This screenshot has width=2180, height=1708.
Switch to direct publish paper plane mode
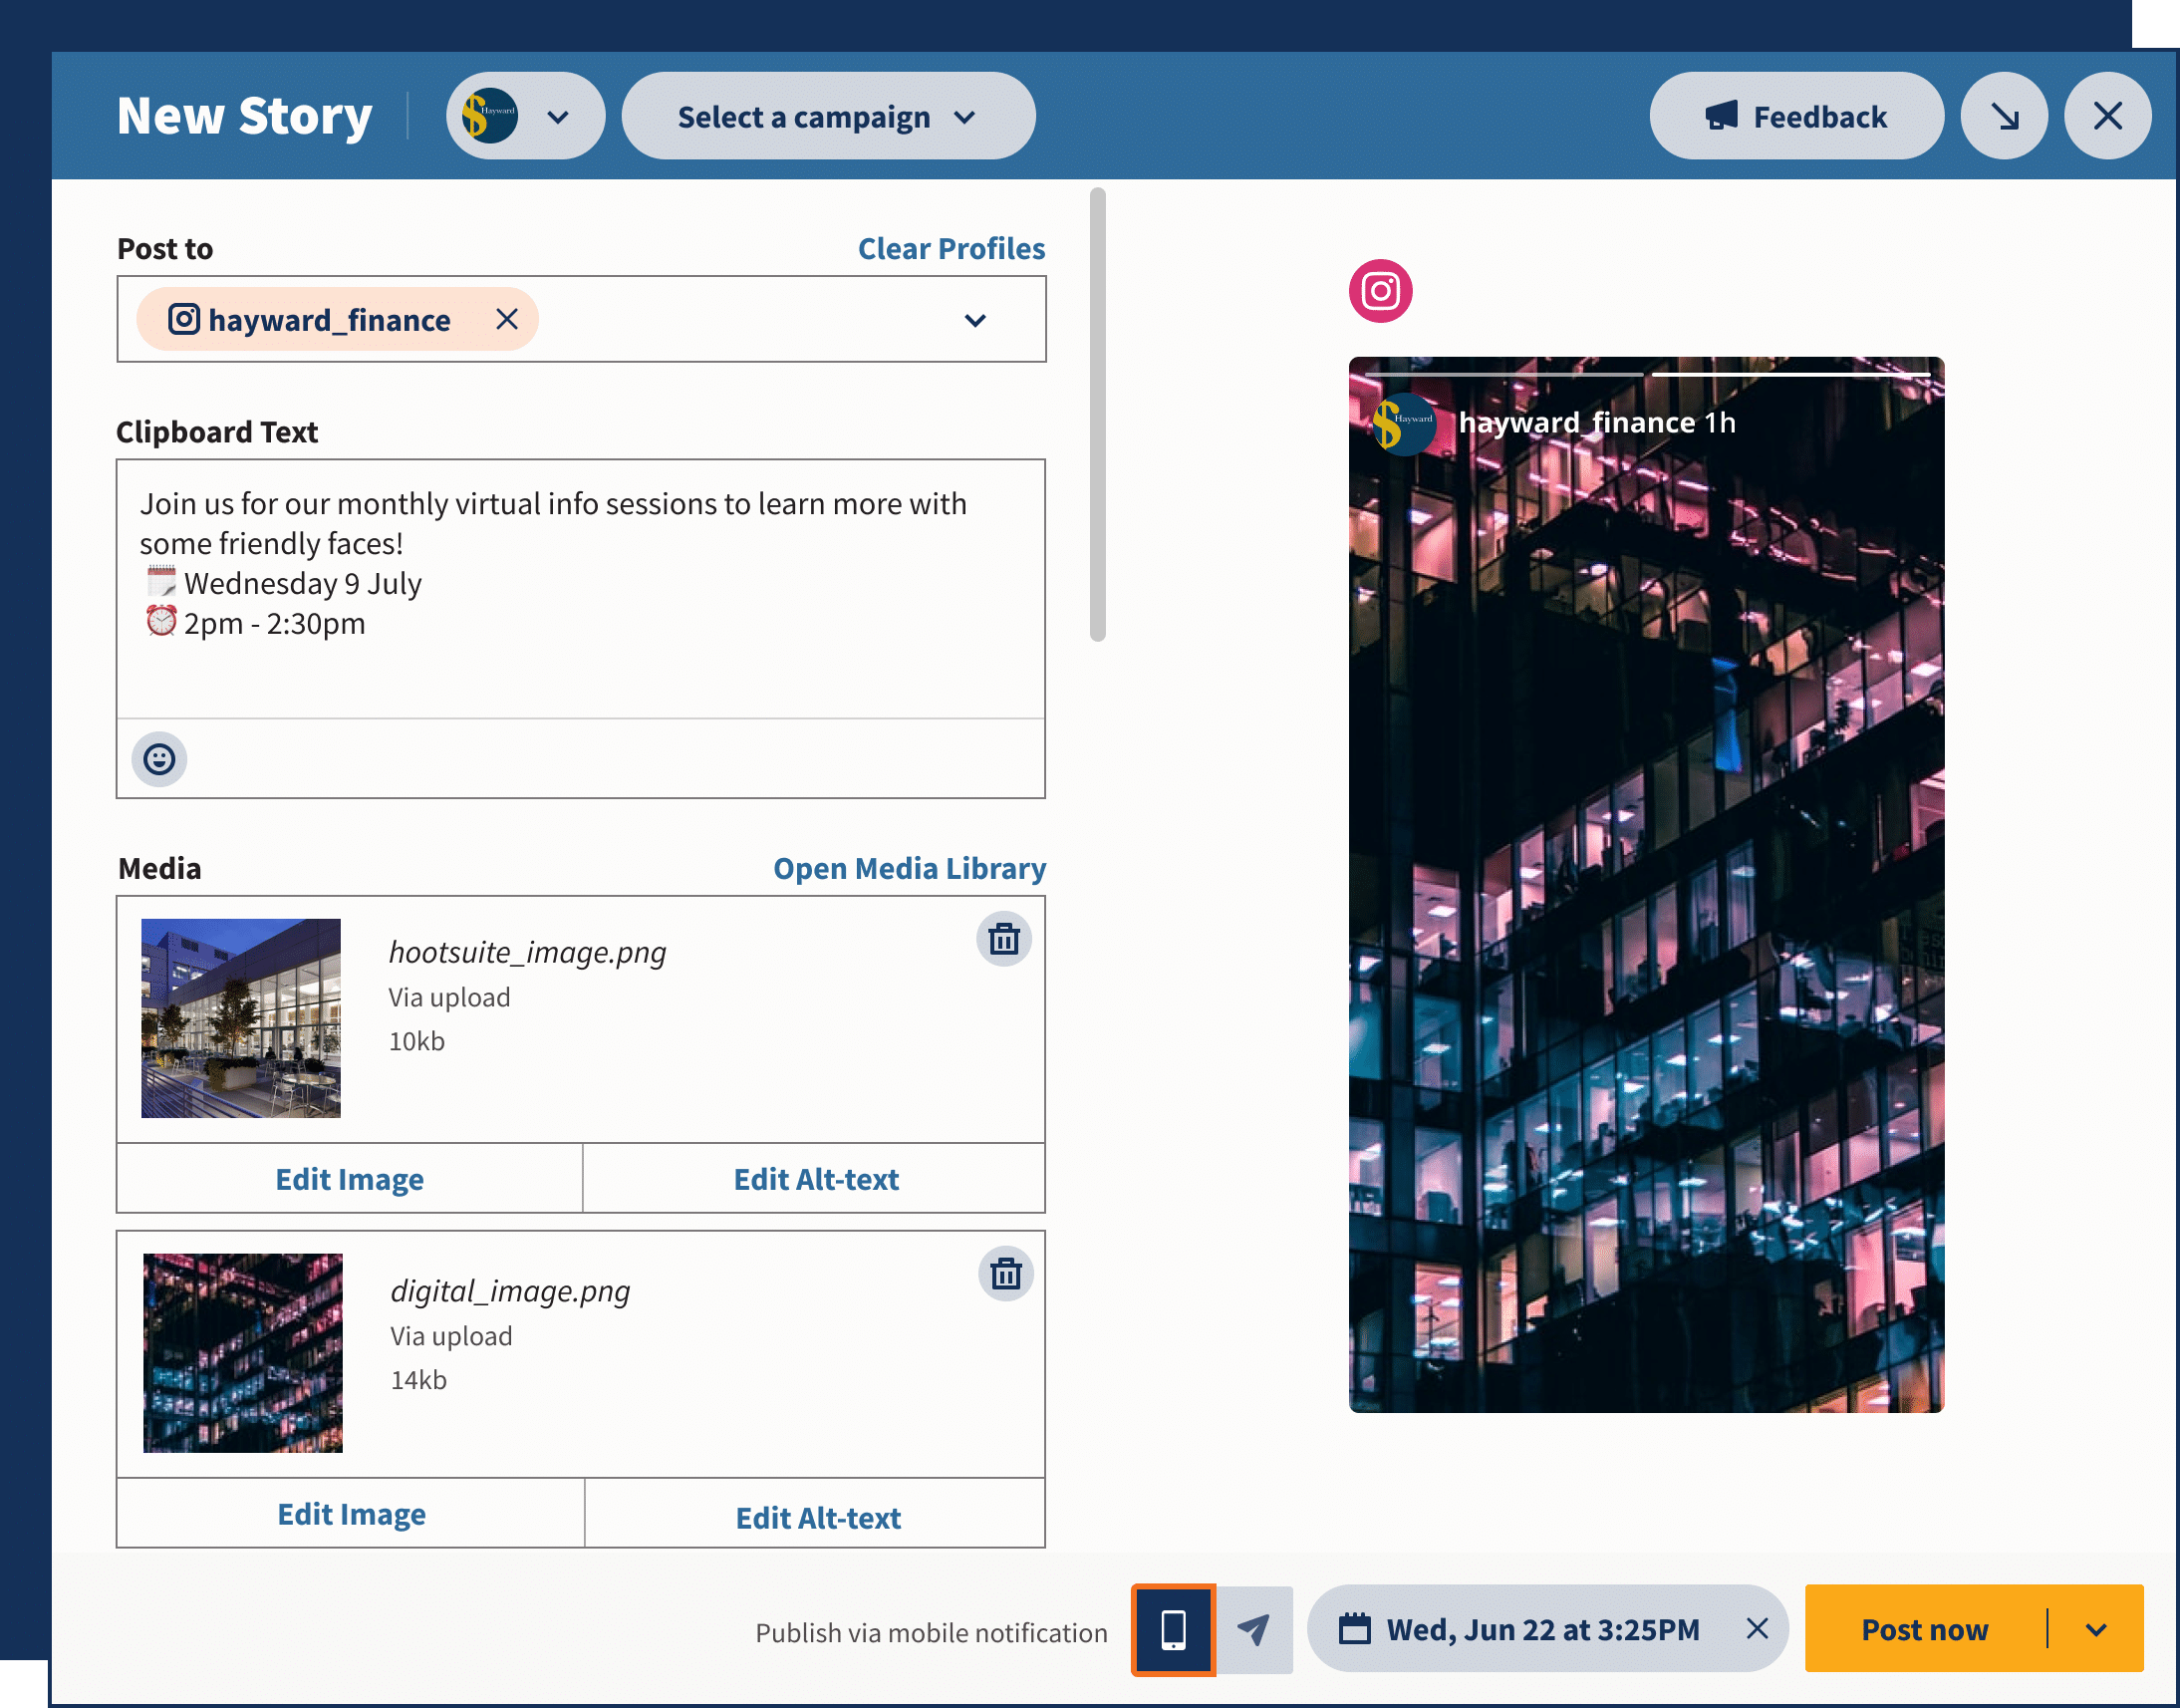pos(1254,1629)
